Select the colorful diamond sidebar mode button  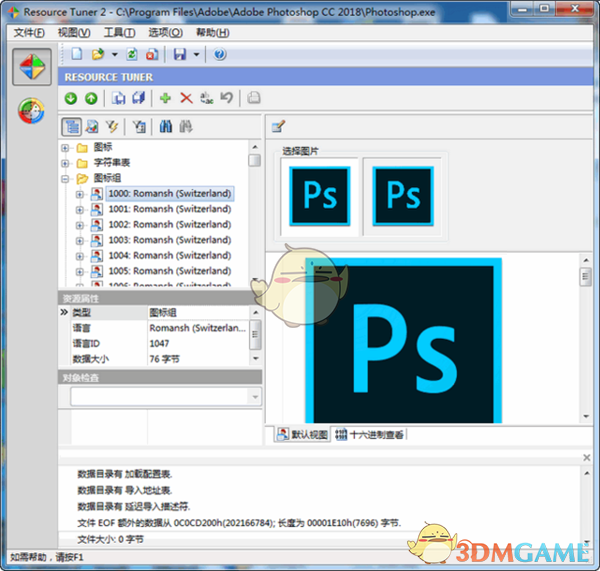31,66
